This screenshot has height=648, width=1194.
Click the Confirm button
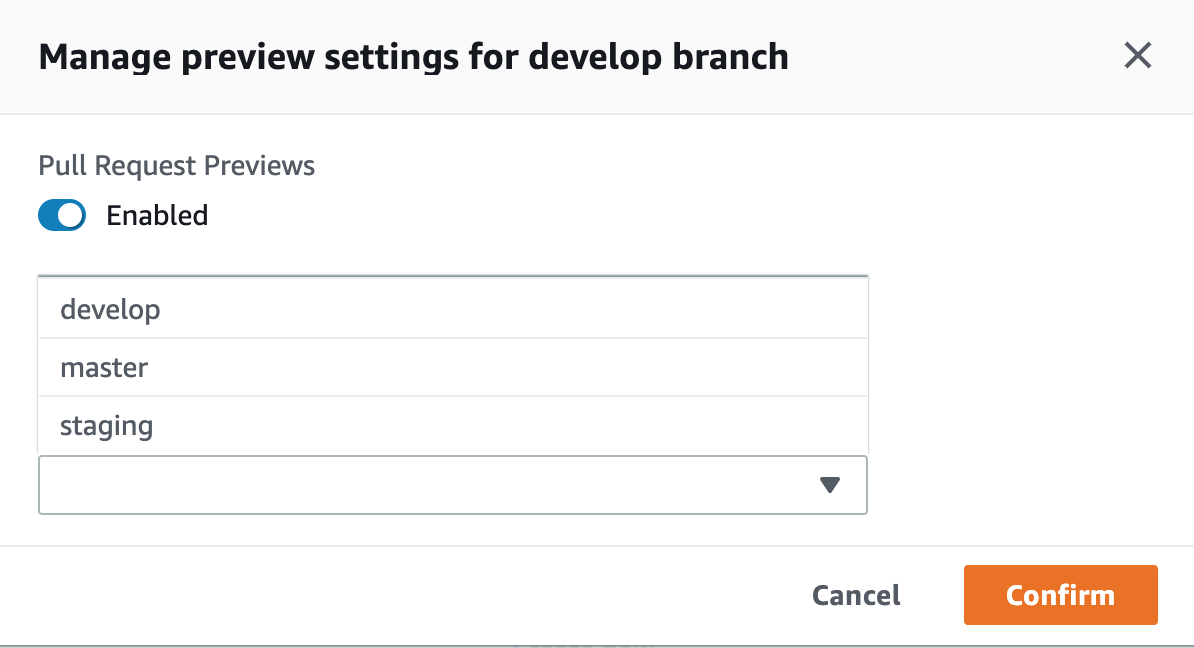[x=1060, y=595]
